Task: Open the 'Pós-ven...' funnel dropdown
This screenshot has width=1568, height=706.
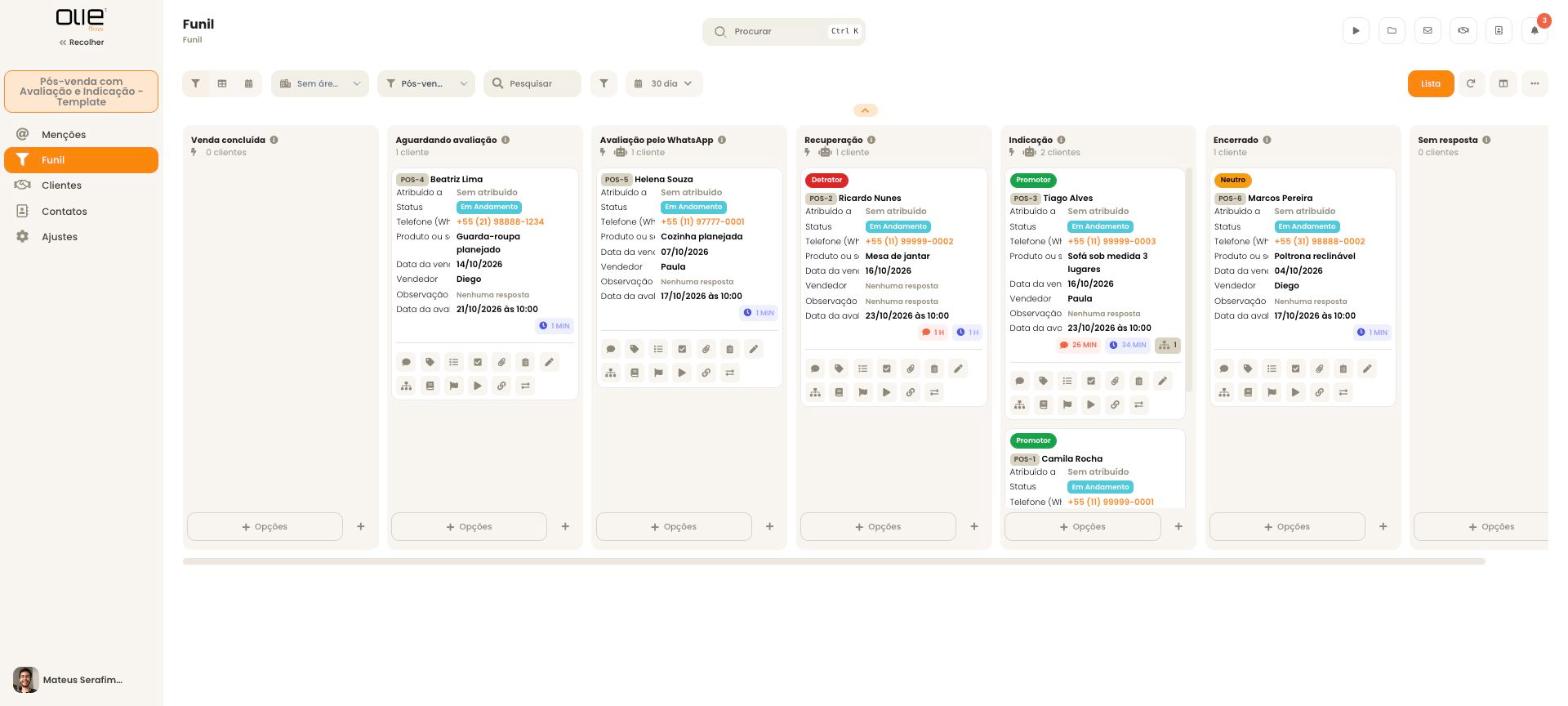Action: (x=426, y=84)
